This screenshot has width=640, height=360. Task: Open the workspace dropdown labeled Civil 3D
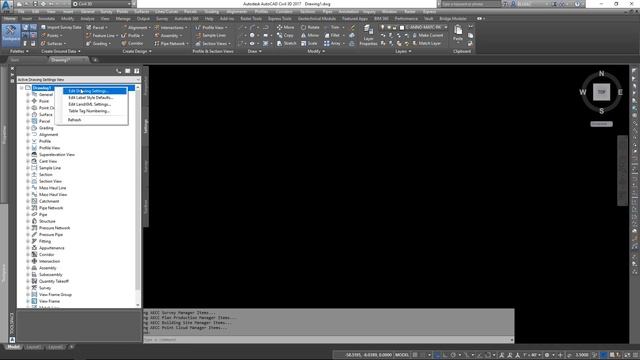[x=102, y=4]
